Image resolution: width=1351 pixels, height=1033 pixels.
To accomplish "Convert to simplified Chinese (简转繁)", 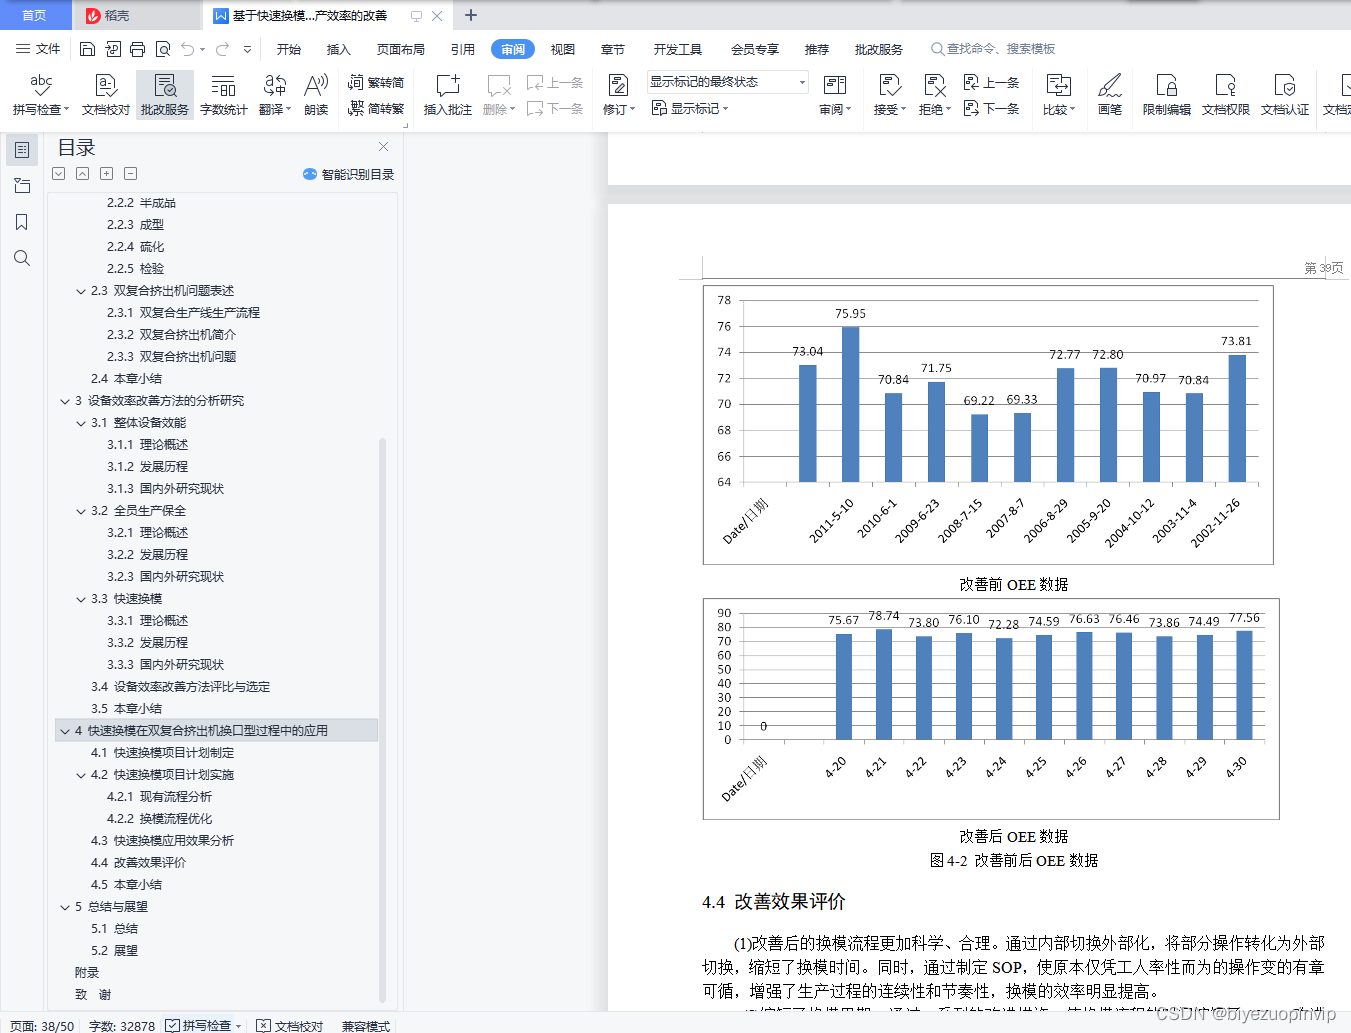I will click(376, 108).
